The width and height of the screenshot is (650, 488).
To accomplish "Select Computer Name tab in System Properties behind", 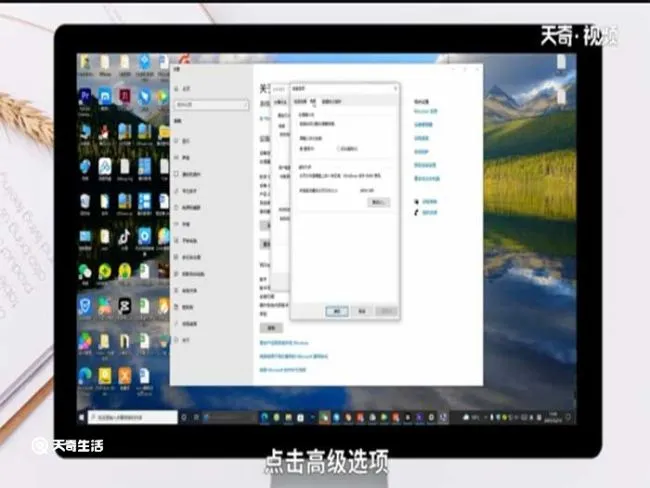I will click(x=281, y=102).
